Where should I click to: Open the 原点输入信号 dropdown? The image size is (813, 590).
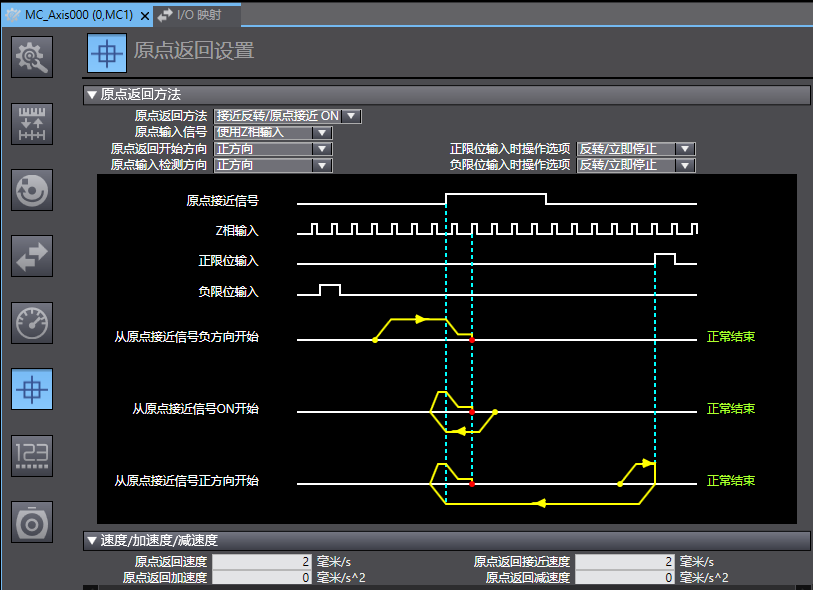(x=322, y=132)
